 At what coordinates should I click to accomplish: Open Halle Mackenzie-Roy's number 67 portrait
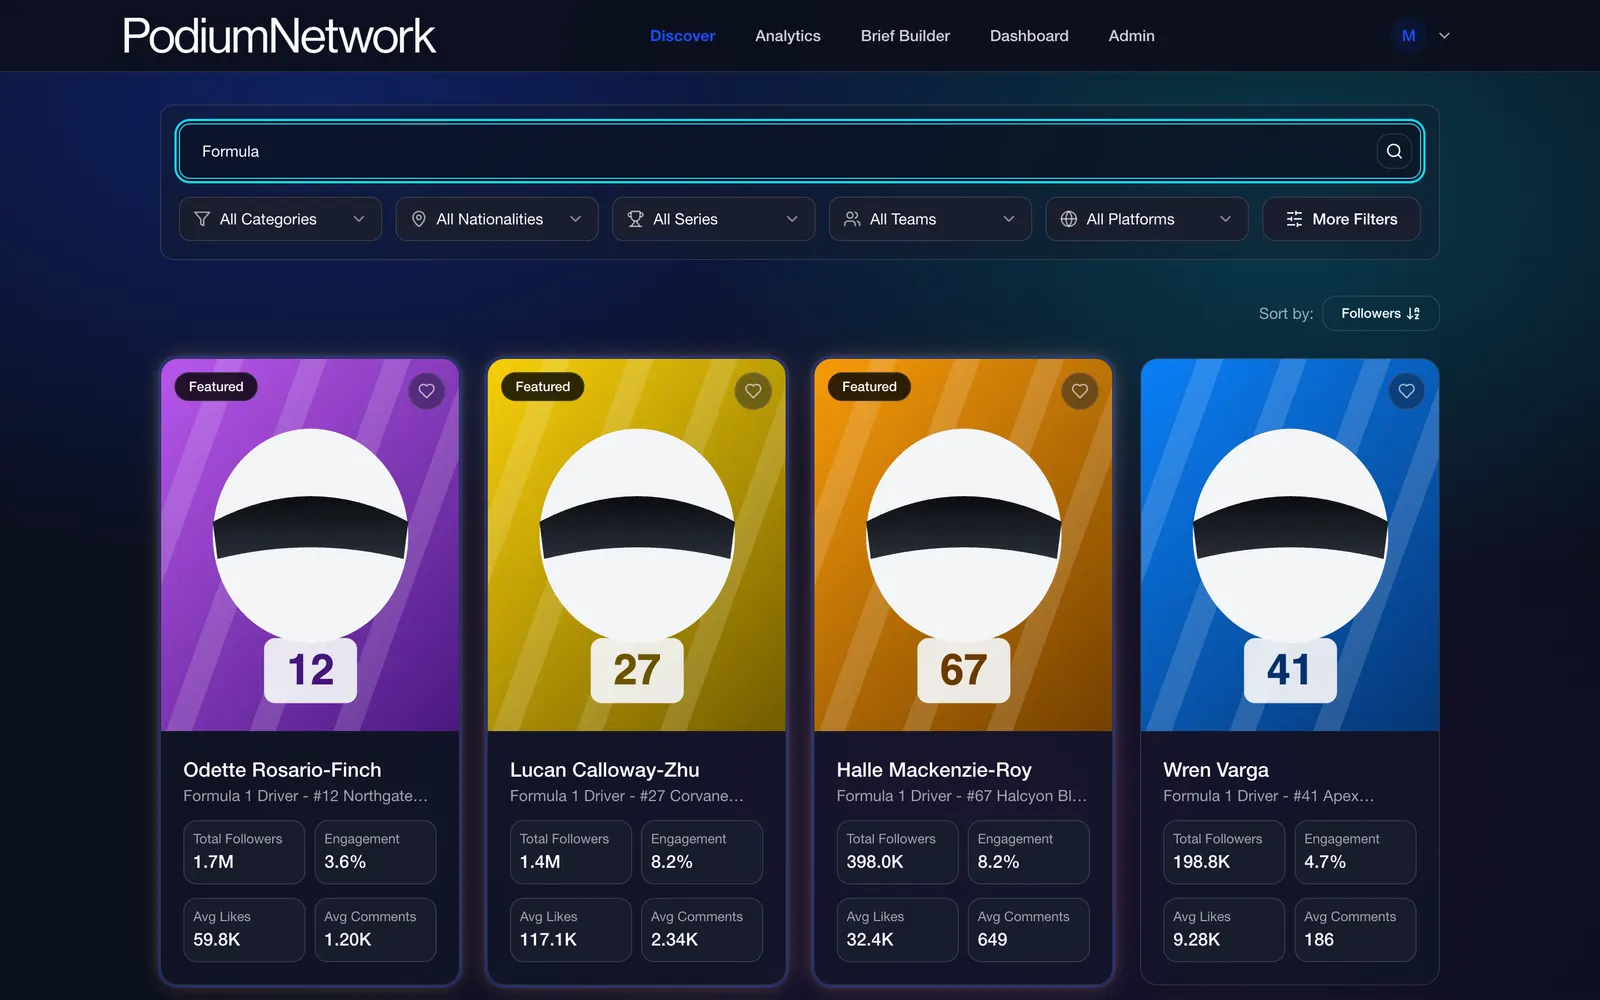963,545
